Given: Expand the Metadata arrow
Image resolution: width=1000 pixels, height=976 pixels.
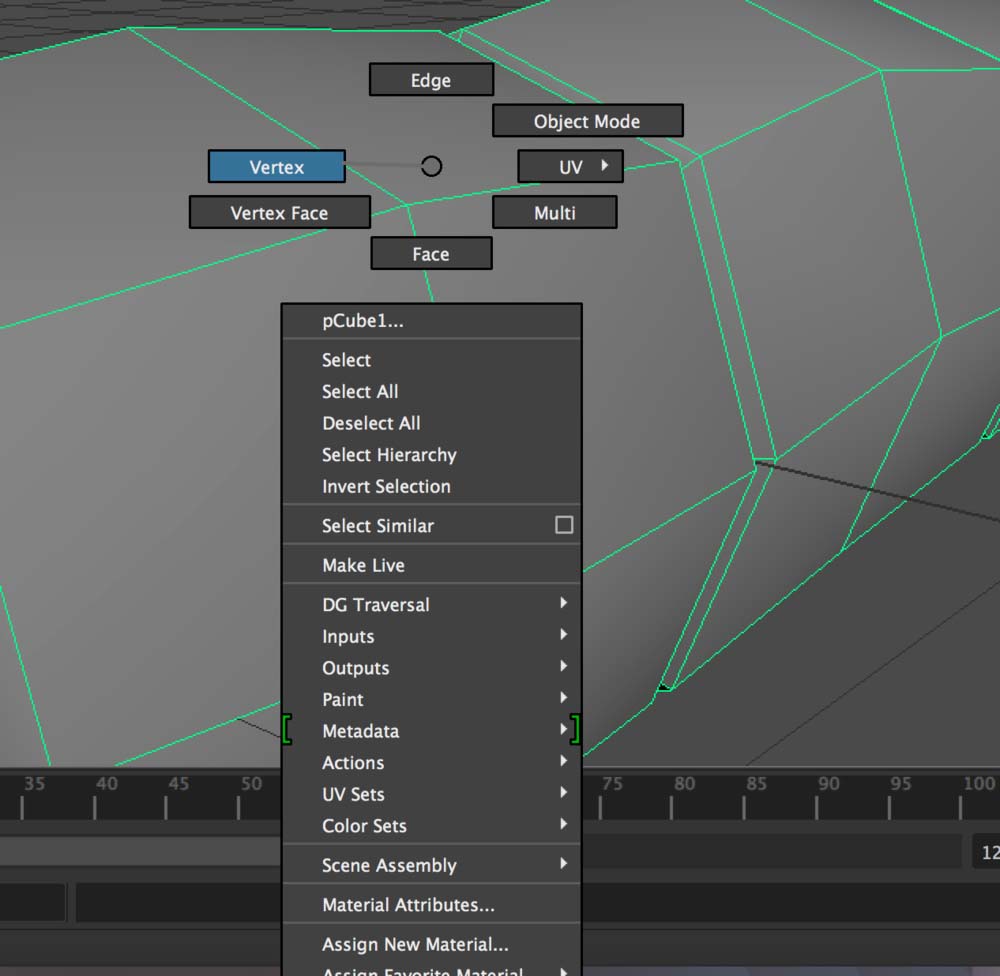Looking at the screenshot, I should click(x=563, y=728).
